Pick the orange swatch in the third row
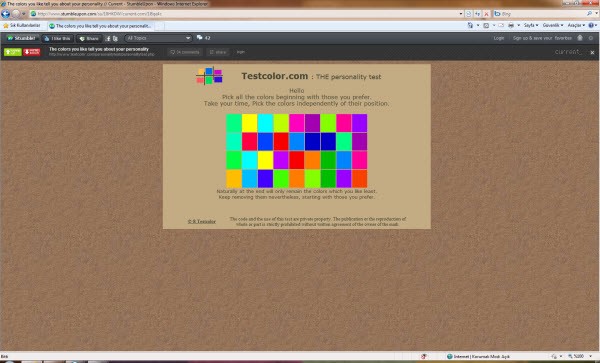 click(312, 160)
